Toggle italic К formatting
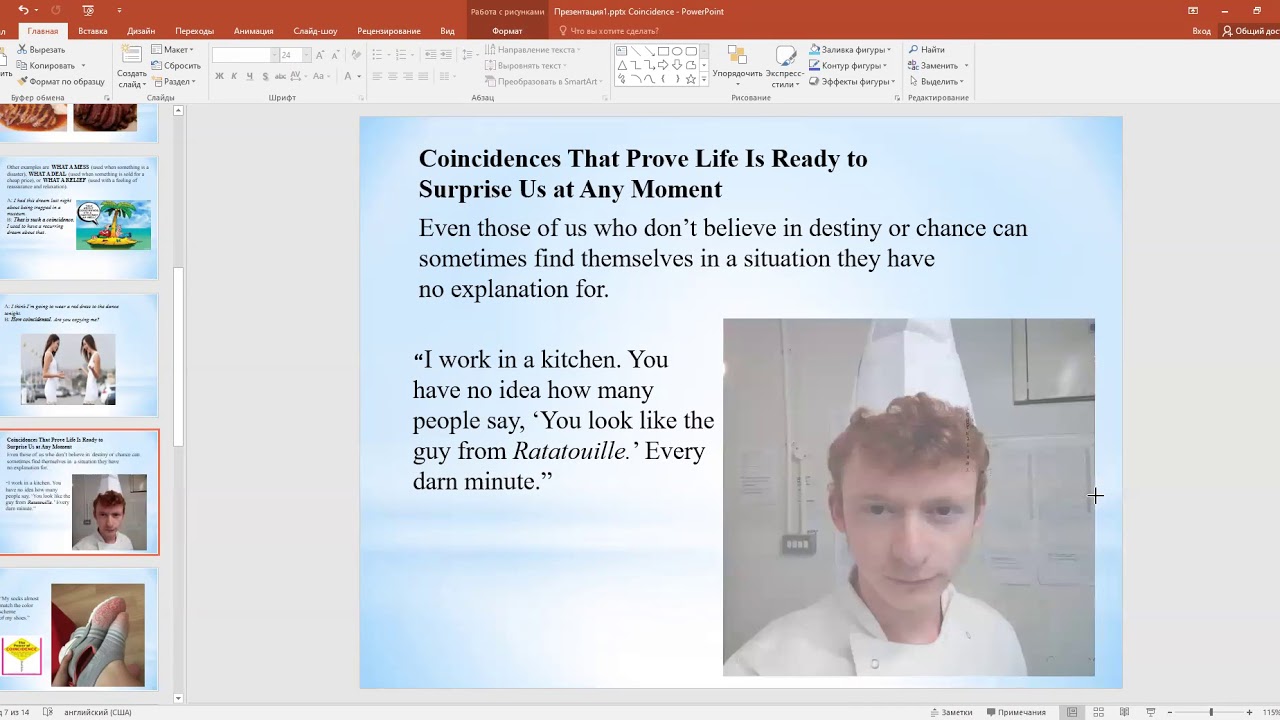1280x720 pixels. click(234, 76)
